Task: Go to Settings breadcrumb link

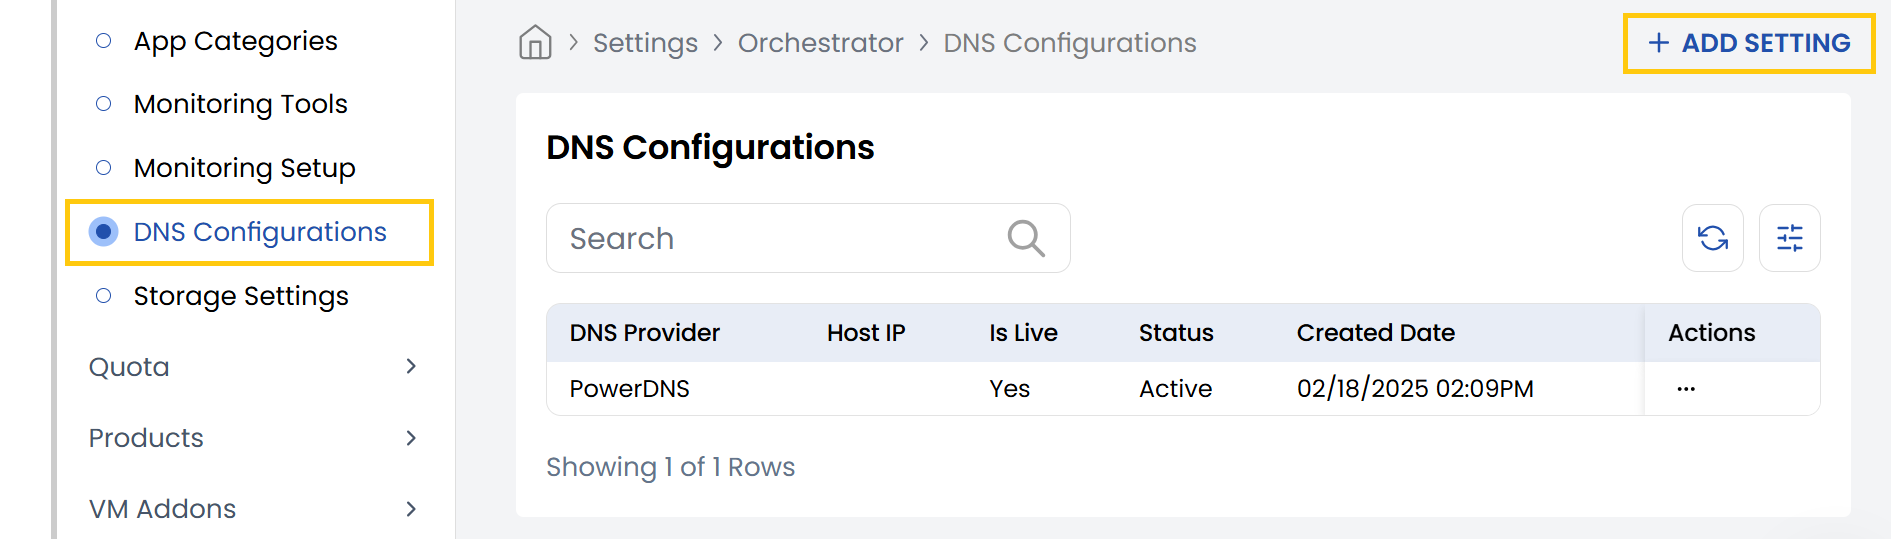Action: point(645,43)
